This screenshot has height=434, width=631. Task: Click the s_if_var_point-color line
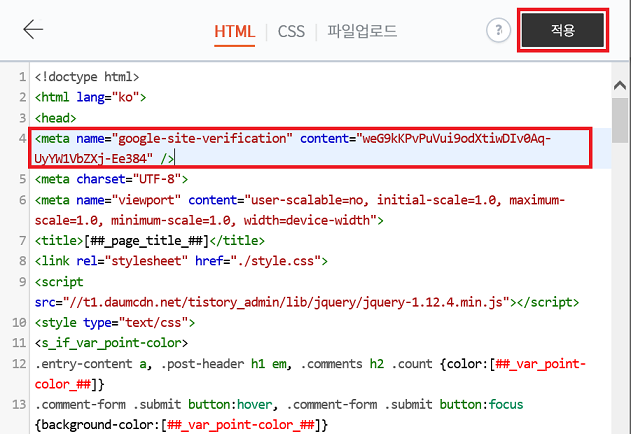pyautogui.click(x=111, y=343)
